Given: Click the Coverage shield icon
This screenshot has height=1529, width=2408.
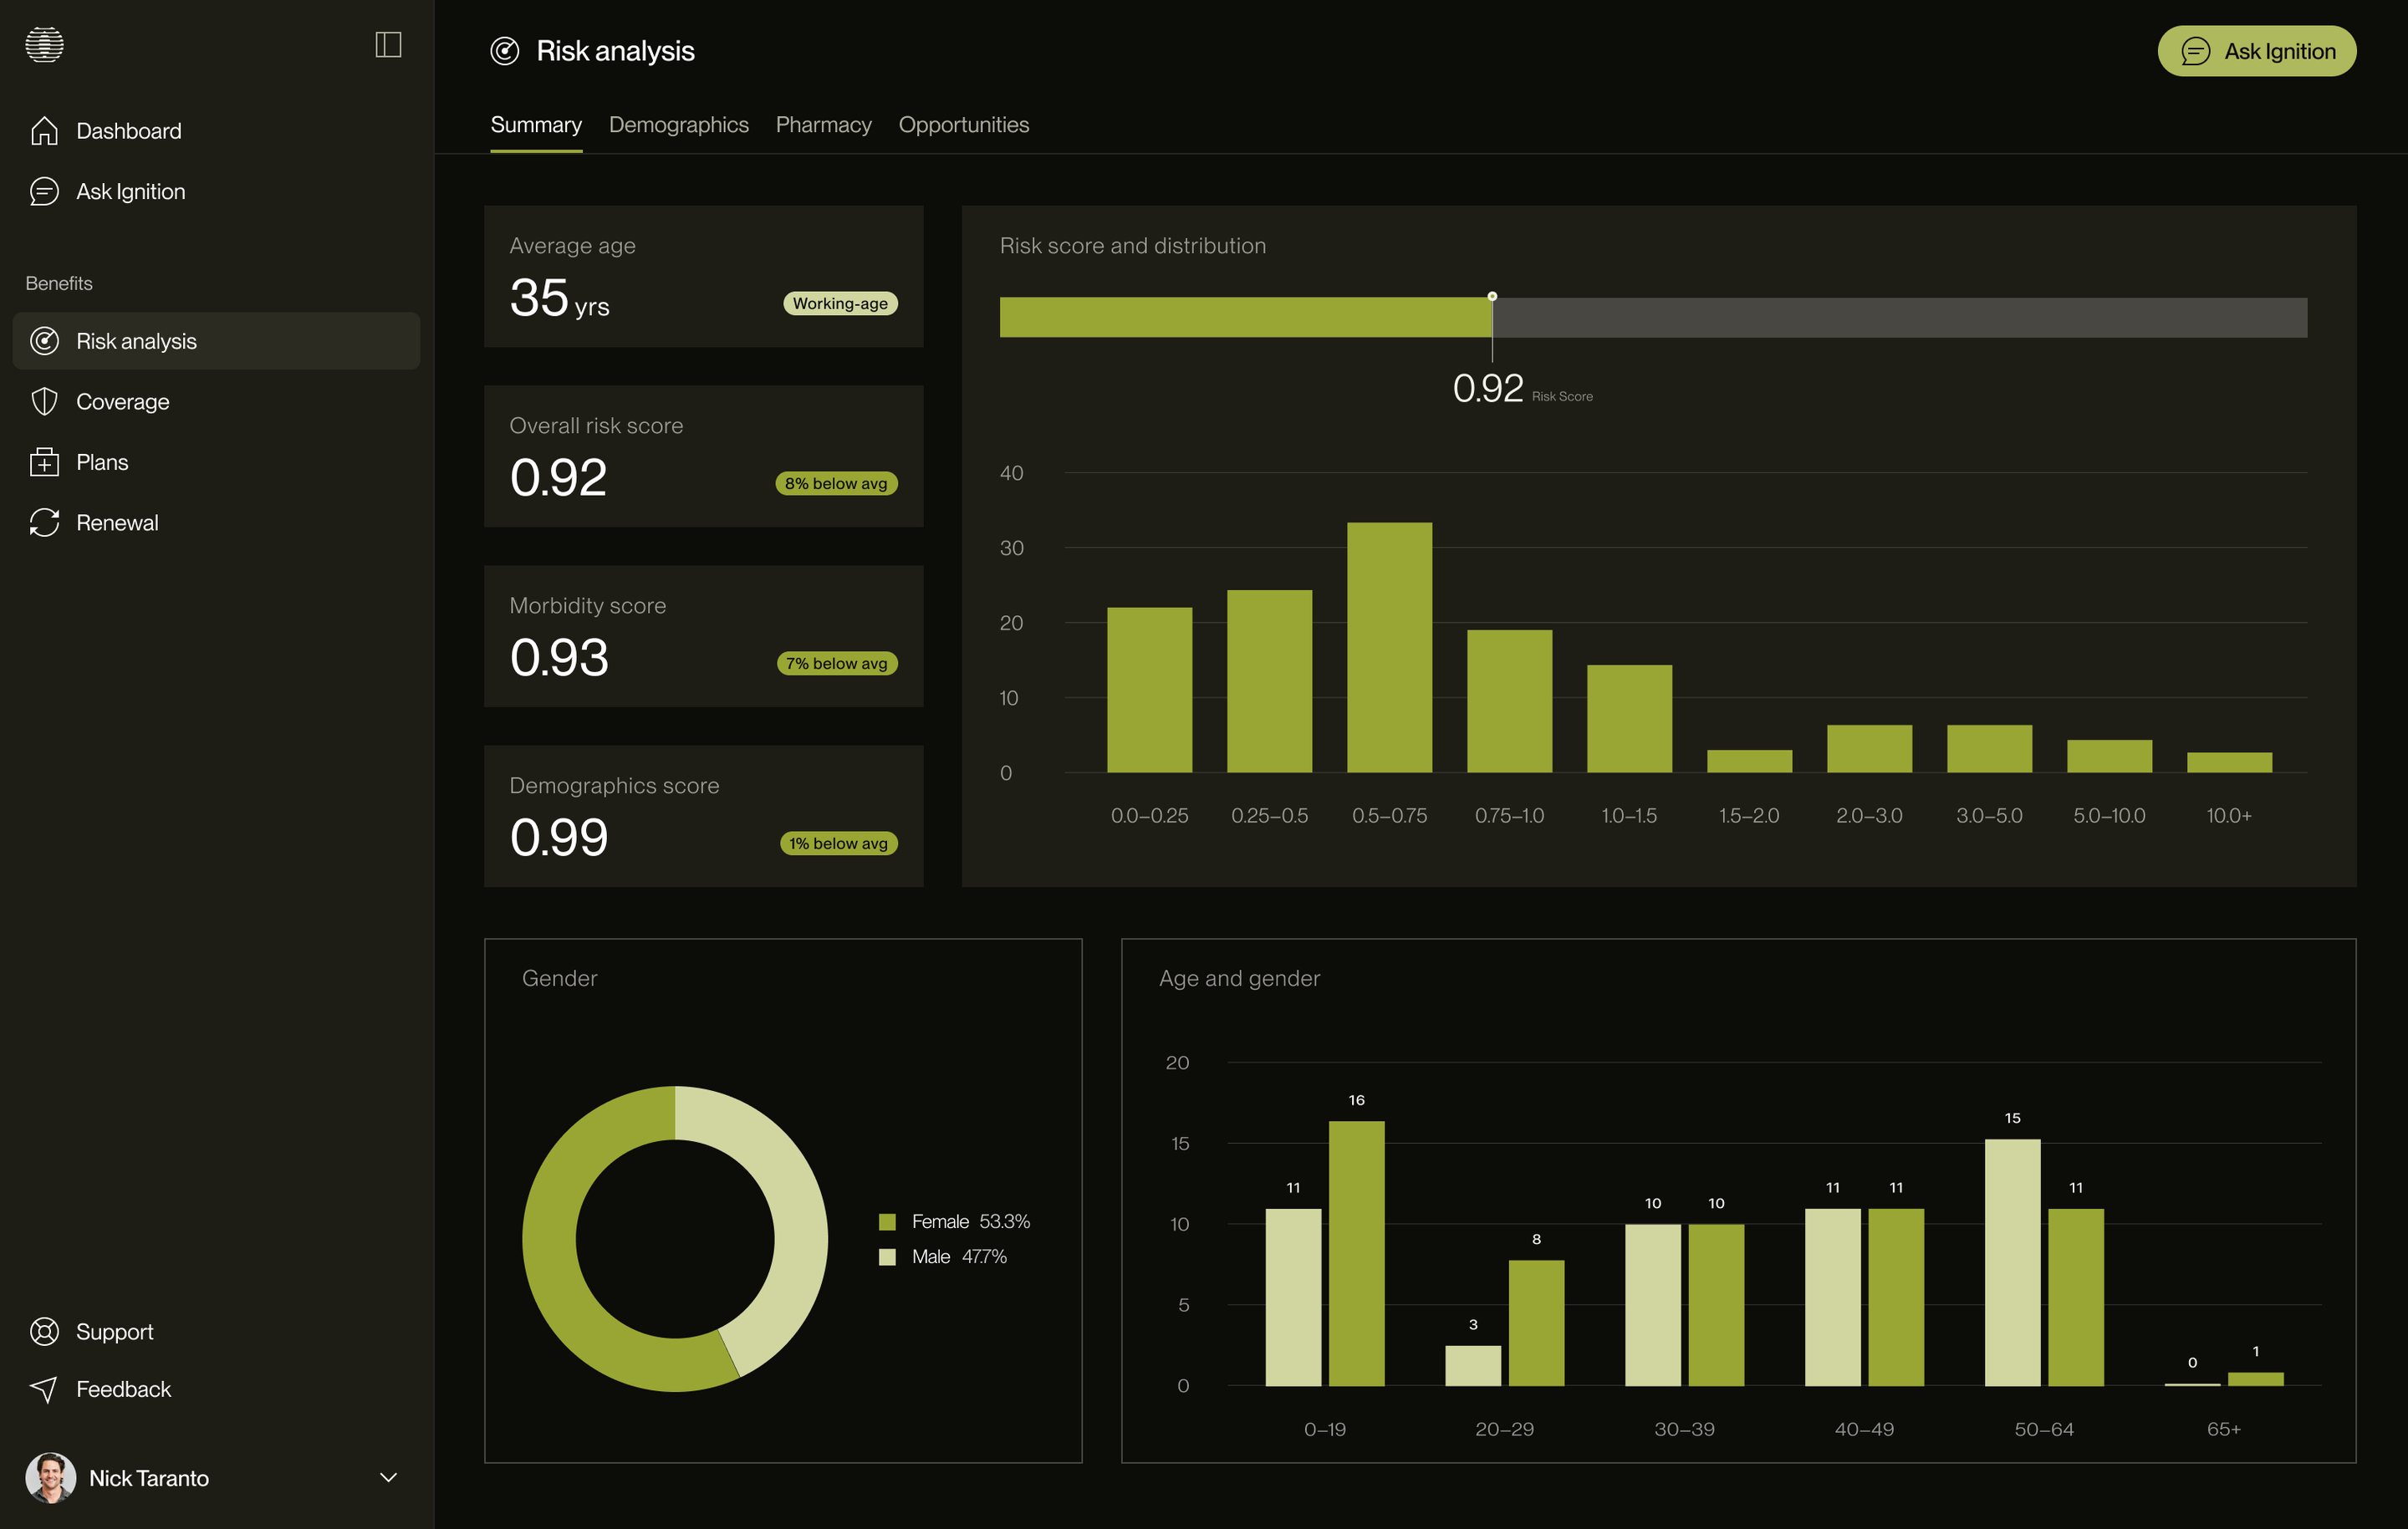Looking at the screenshot, I should click(44, 402).
